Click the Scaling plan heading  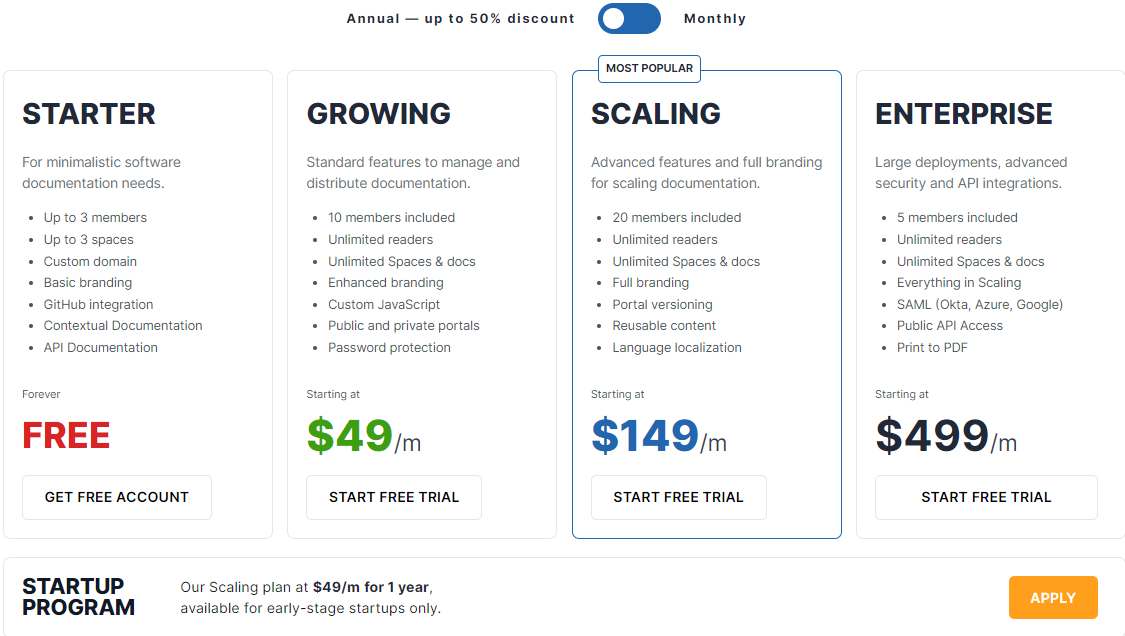[x=656, y=114]
